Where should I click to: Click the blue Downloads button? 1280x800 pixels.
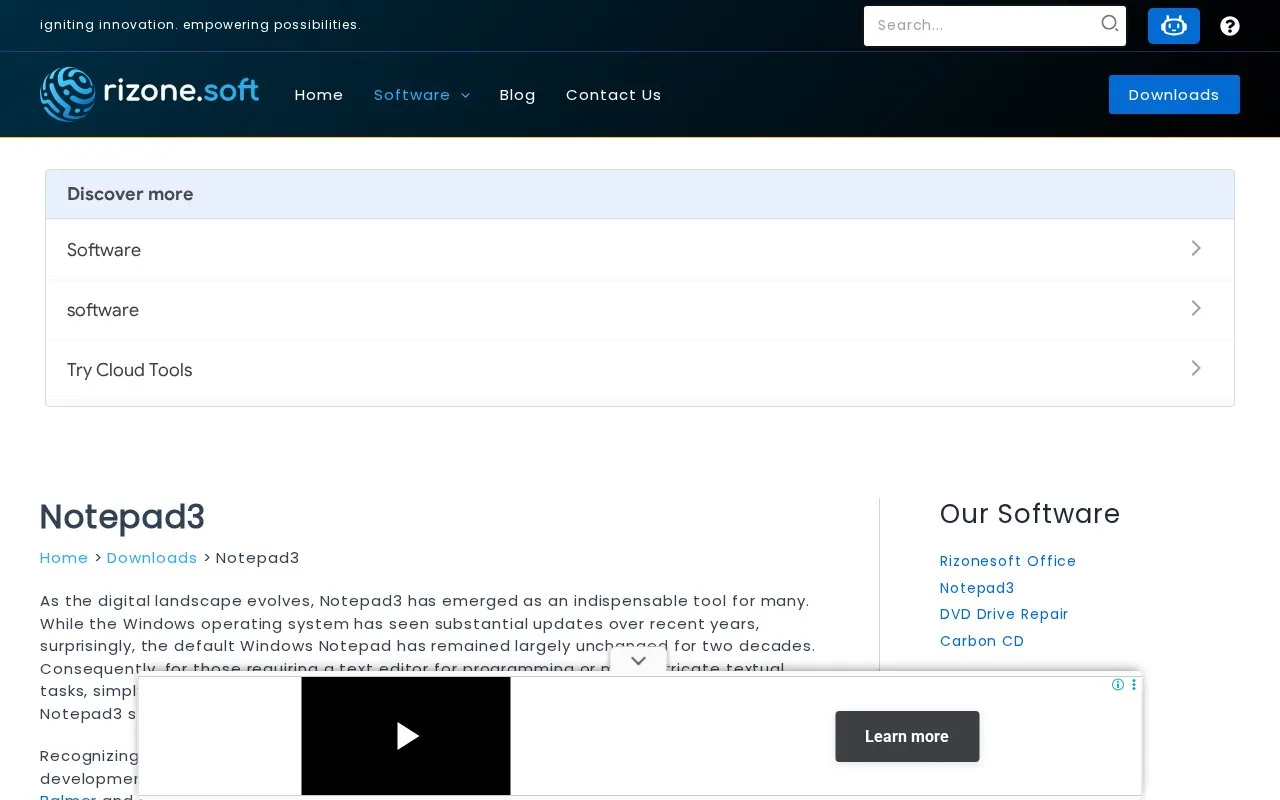pos(1174,95)
